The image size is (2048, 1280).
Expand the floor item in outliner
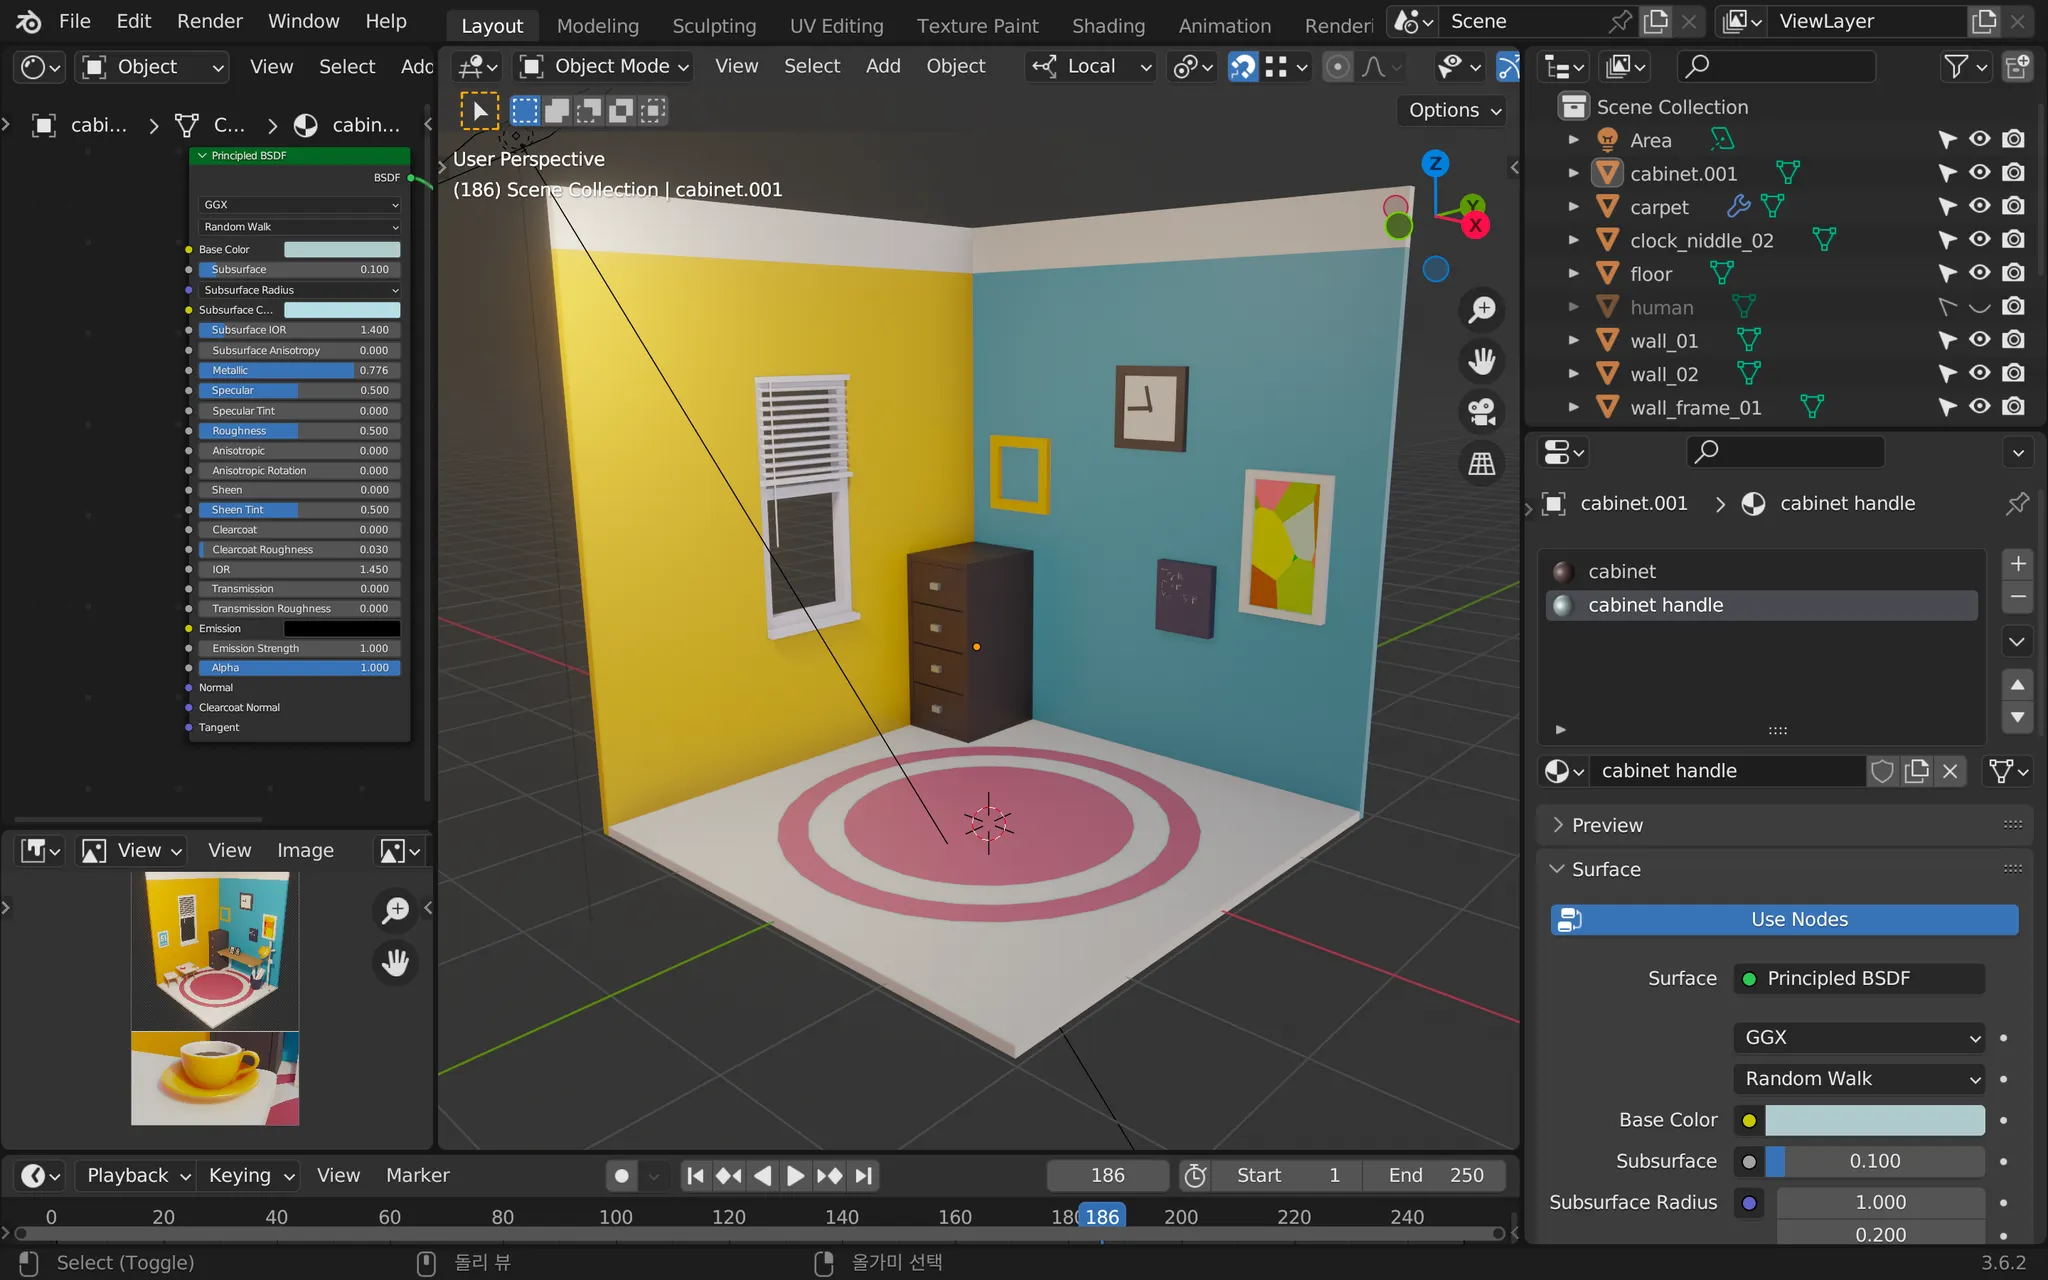point(1573,273)
